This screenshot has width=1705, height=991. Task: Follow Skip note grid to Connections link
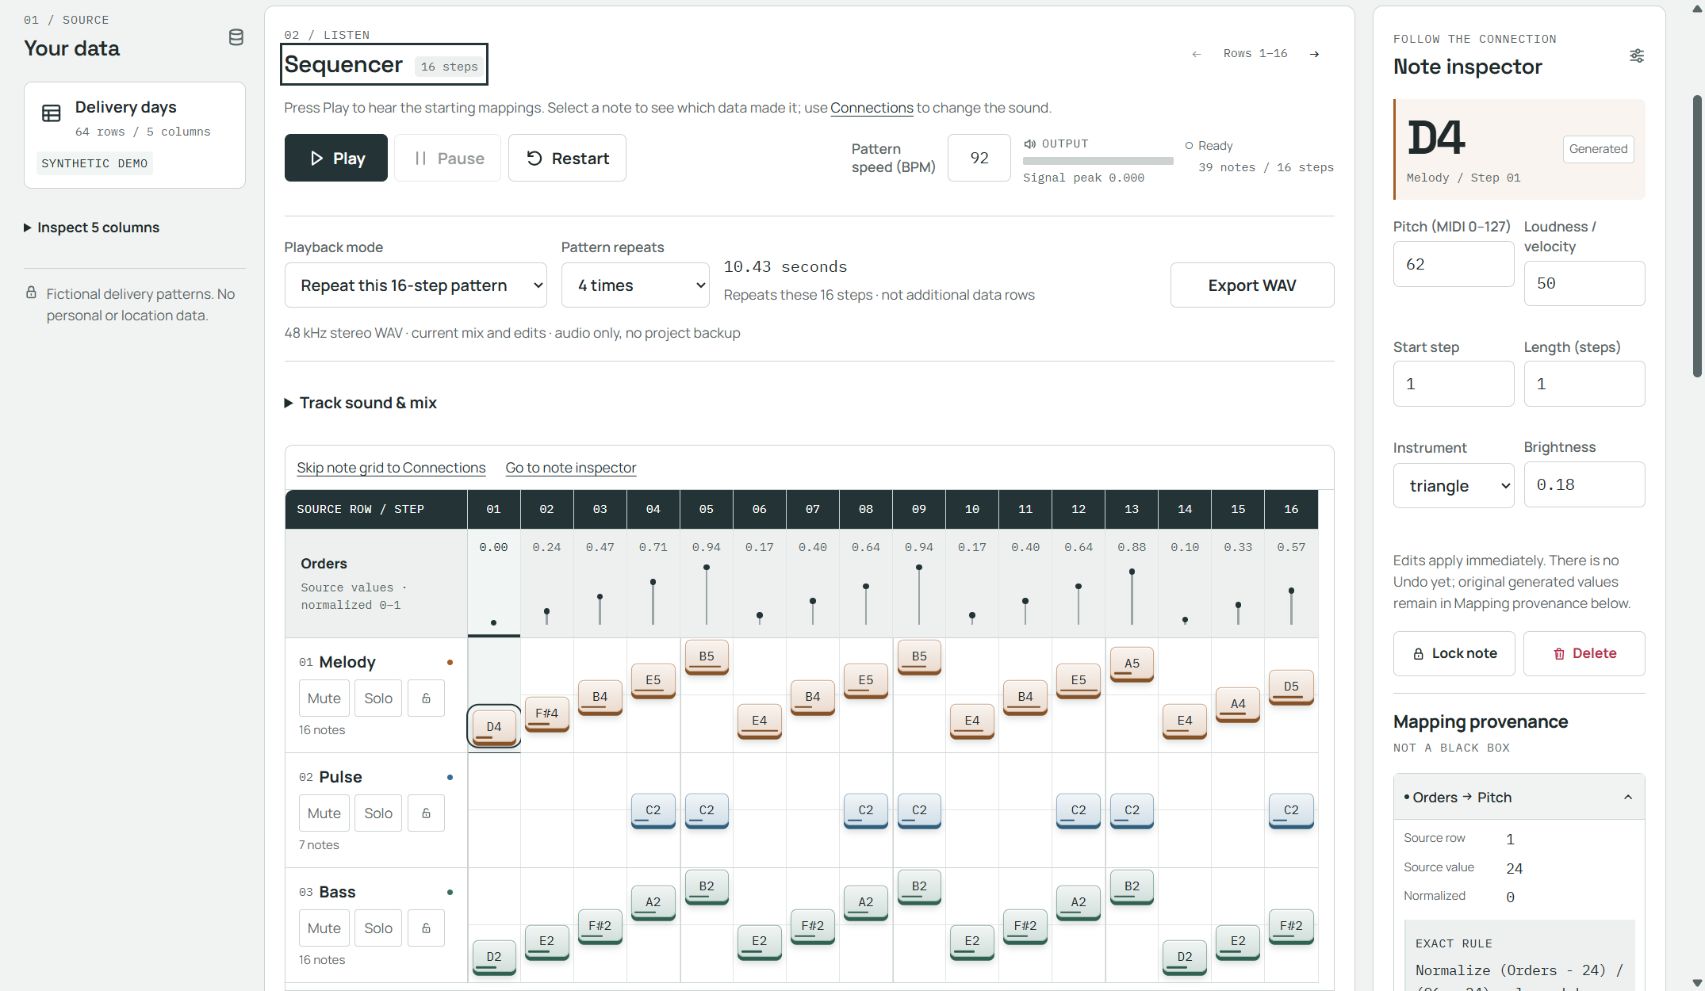tap(391, 468)
